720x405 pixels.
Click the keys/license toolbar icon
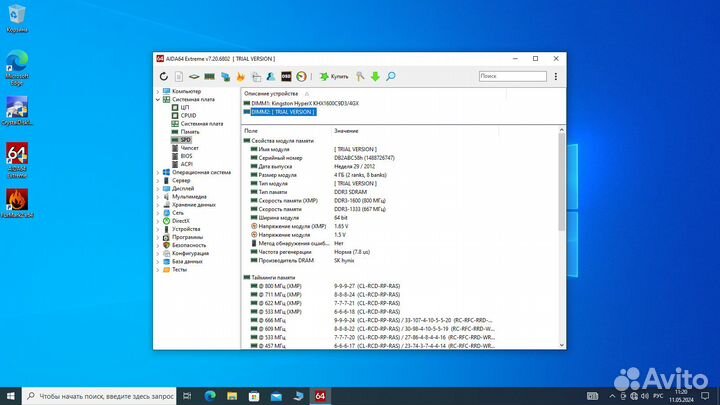pos(360,77)
